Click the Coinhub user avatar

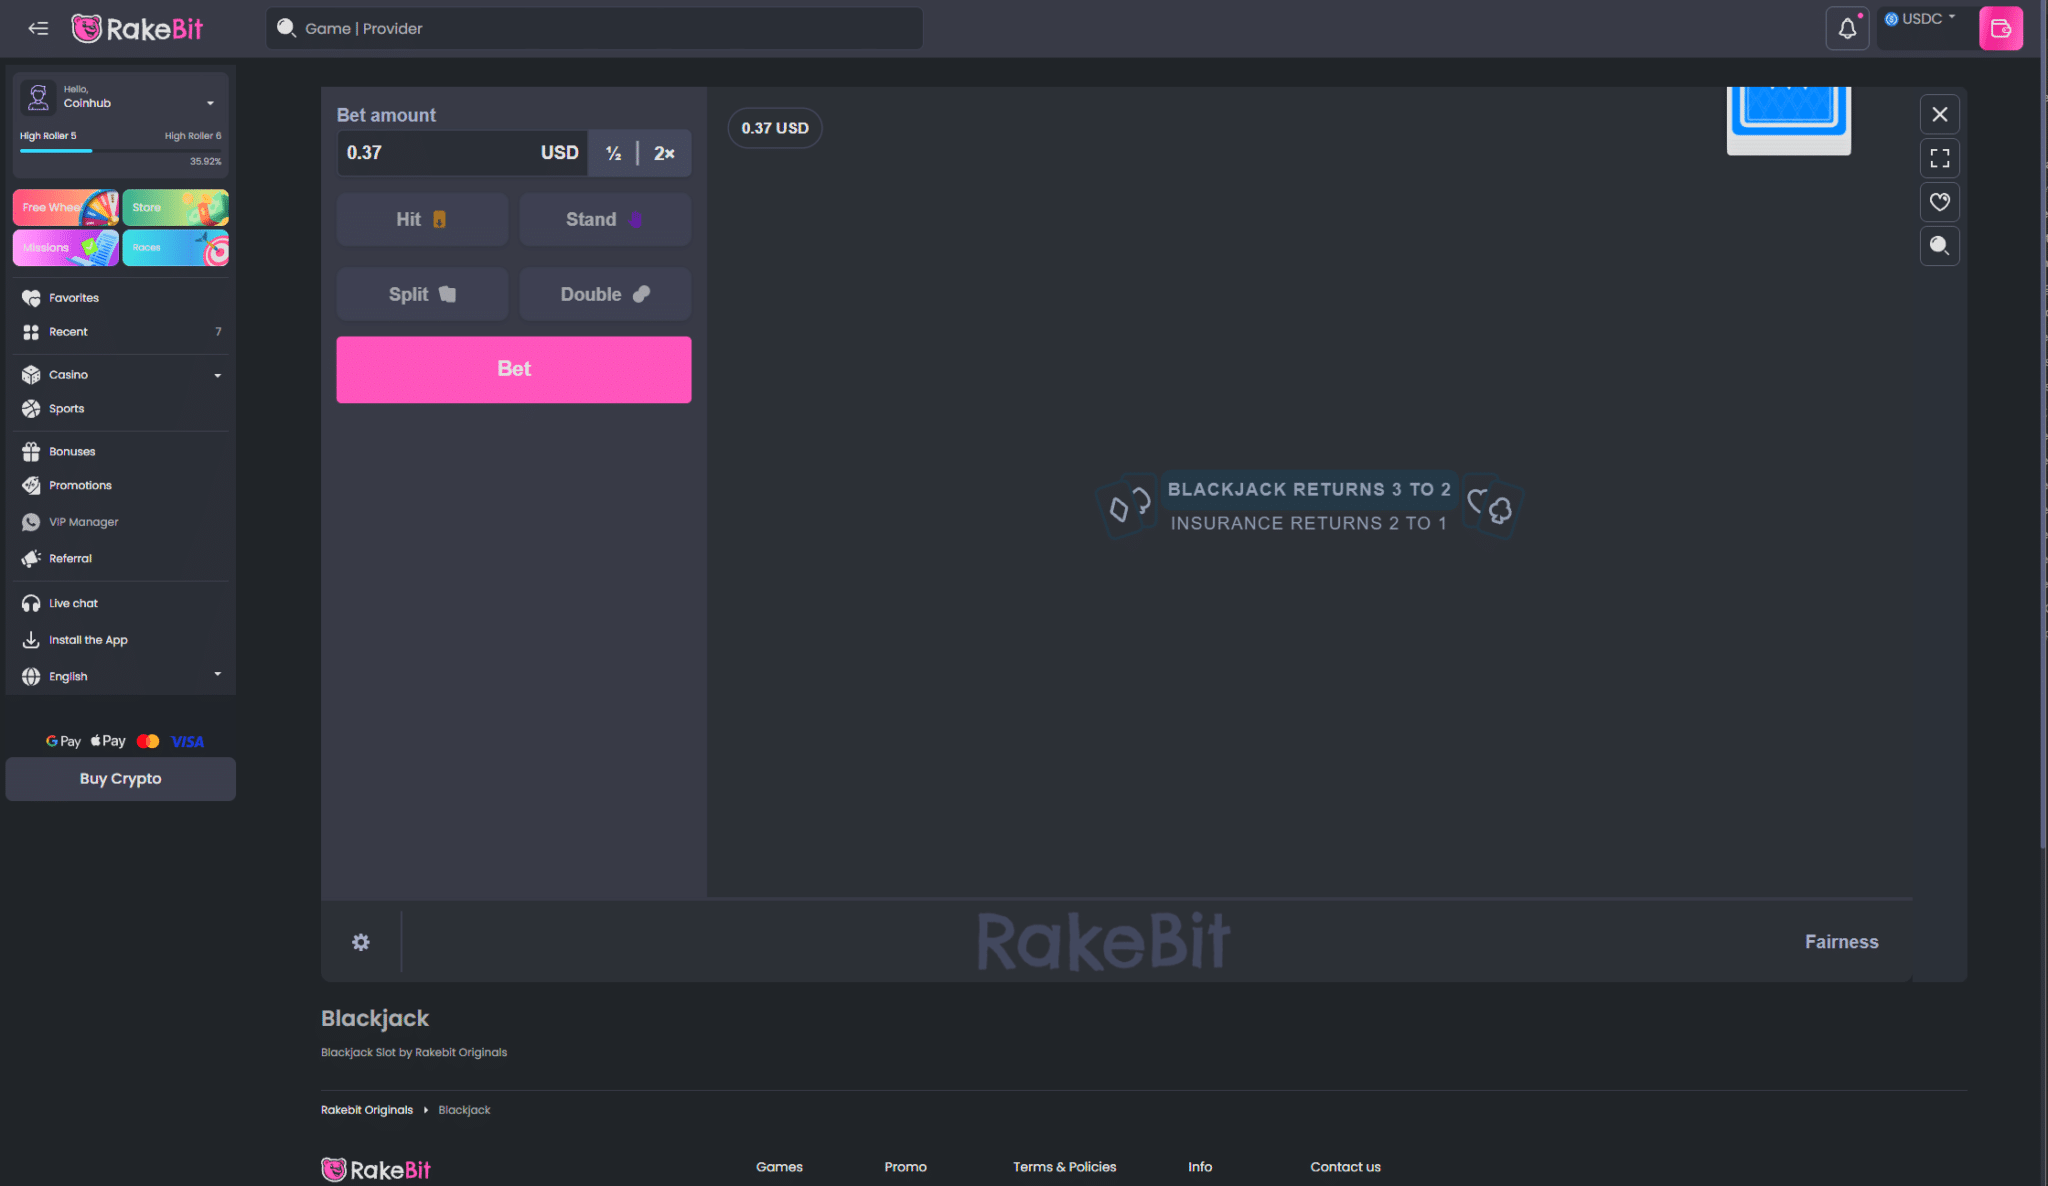coord(38,97)
